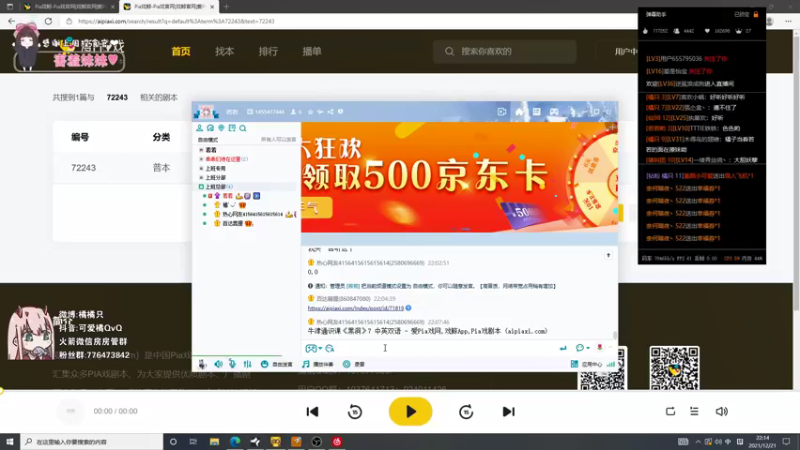Viewport: 800px width, 450px height.
Task: Click the 自由发言 button
Action: [x=277, y=364]
